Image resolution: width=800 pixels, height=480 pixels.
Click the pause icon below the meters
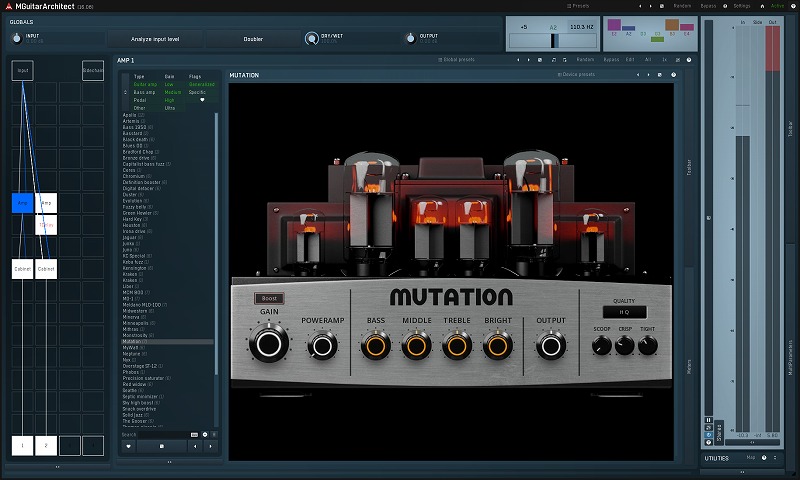click(x=709, y=420)
